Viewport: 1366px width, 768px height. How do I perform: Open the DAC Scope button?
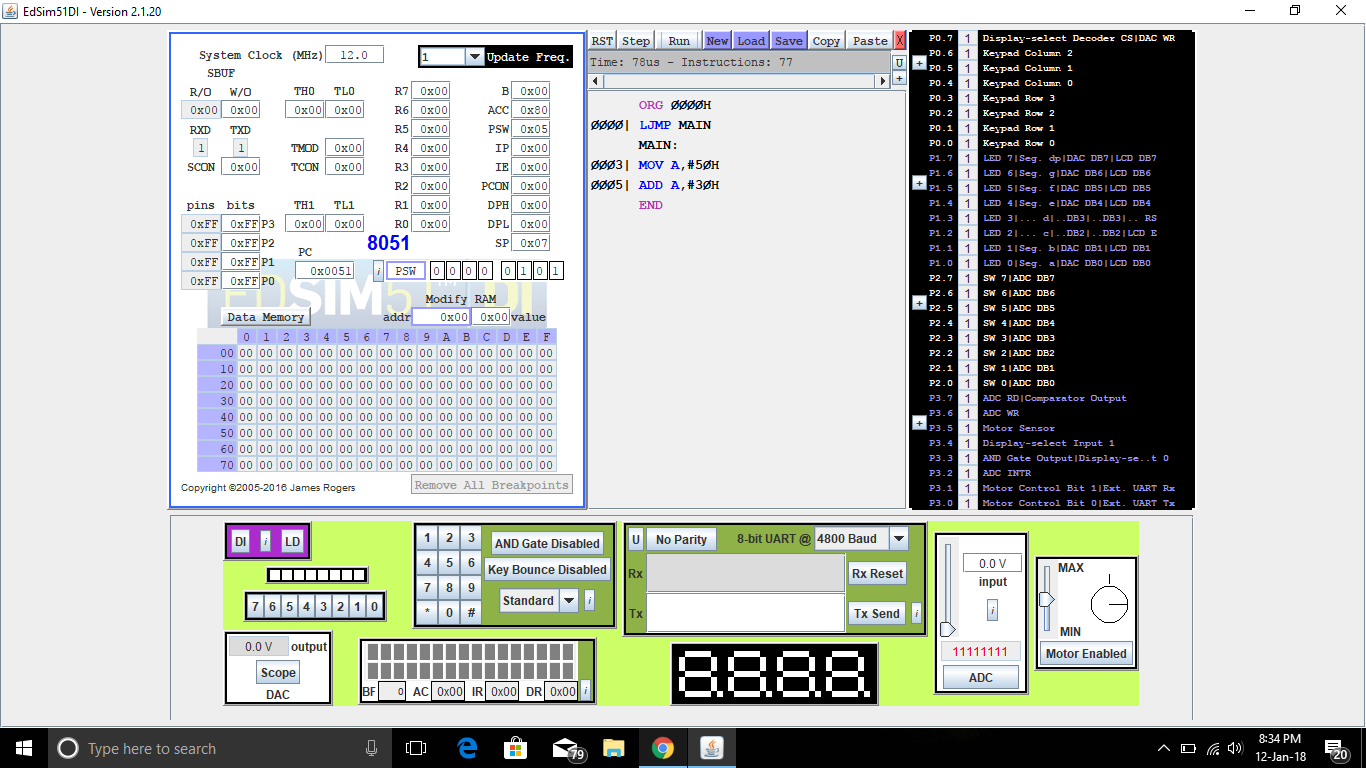click(278, 673)
